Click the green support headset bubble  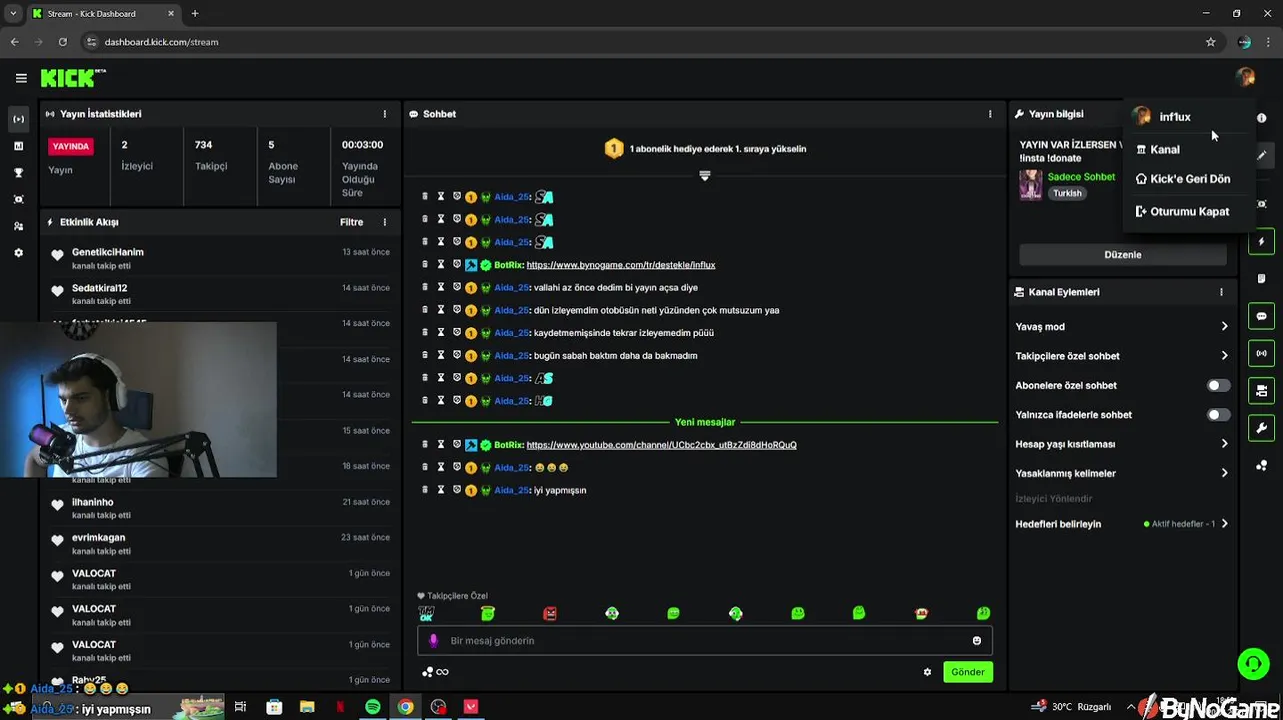(x=1253, y=663)
